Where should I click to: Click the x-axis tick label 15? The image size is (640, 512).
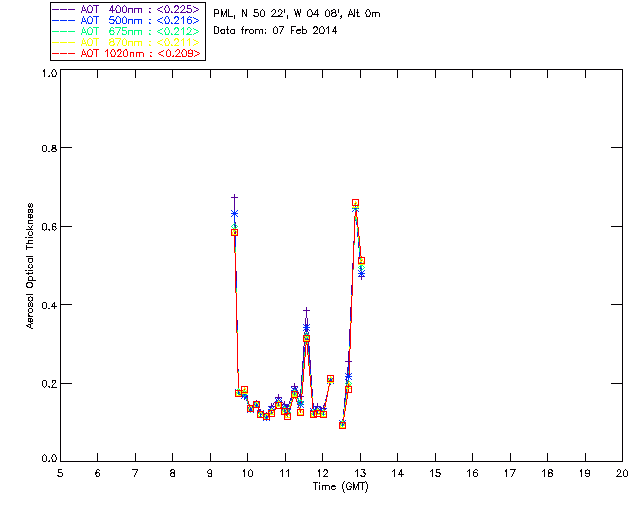click(435, 473)
